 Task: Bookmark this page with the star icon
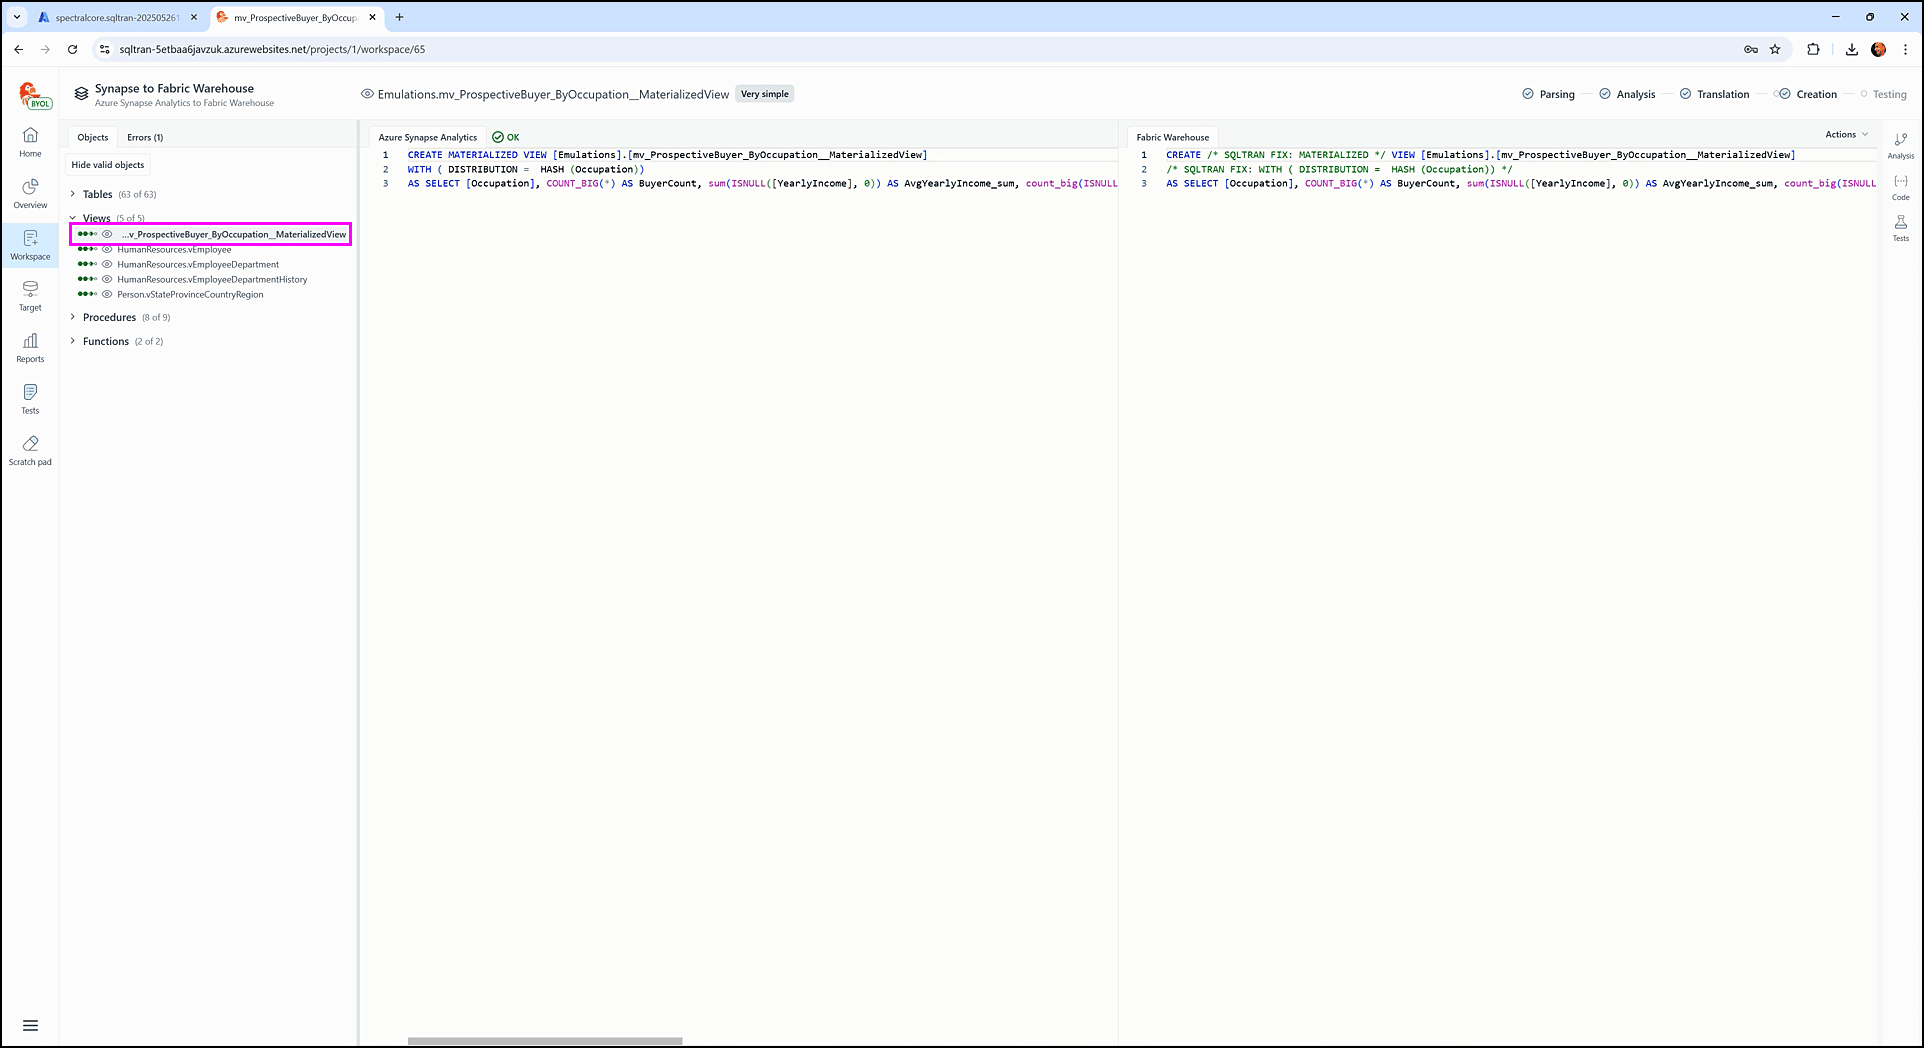[1775, 49]
